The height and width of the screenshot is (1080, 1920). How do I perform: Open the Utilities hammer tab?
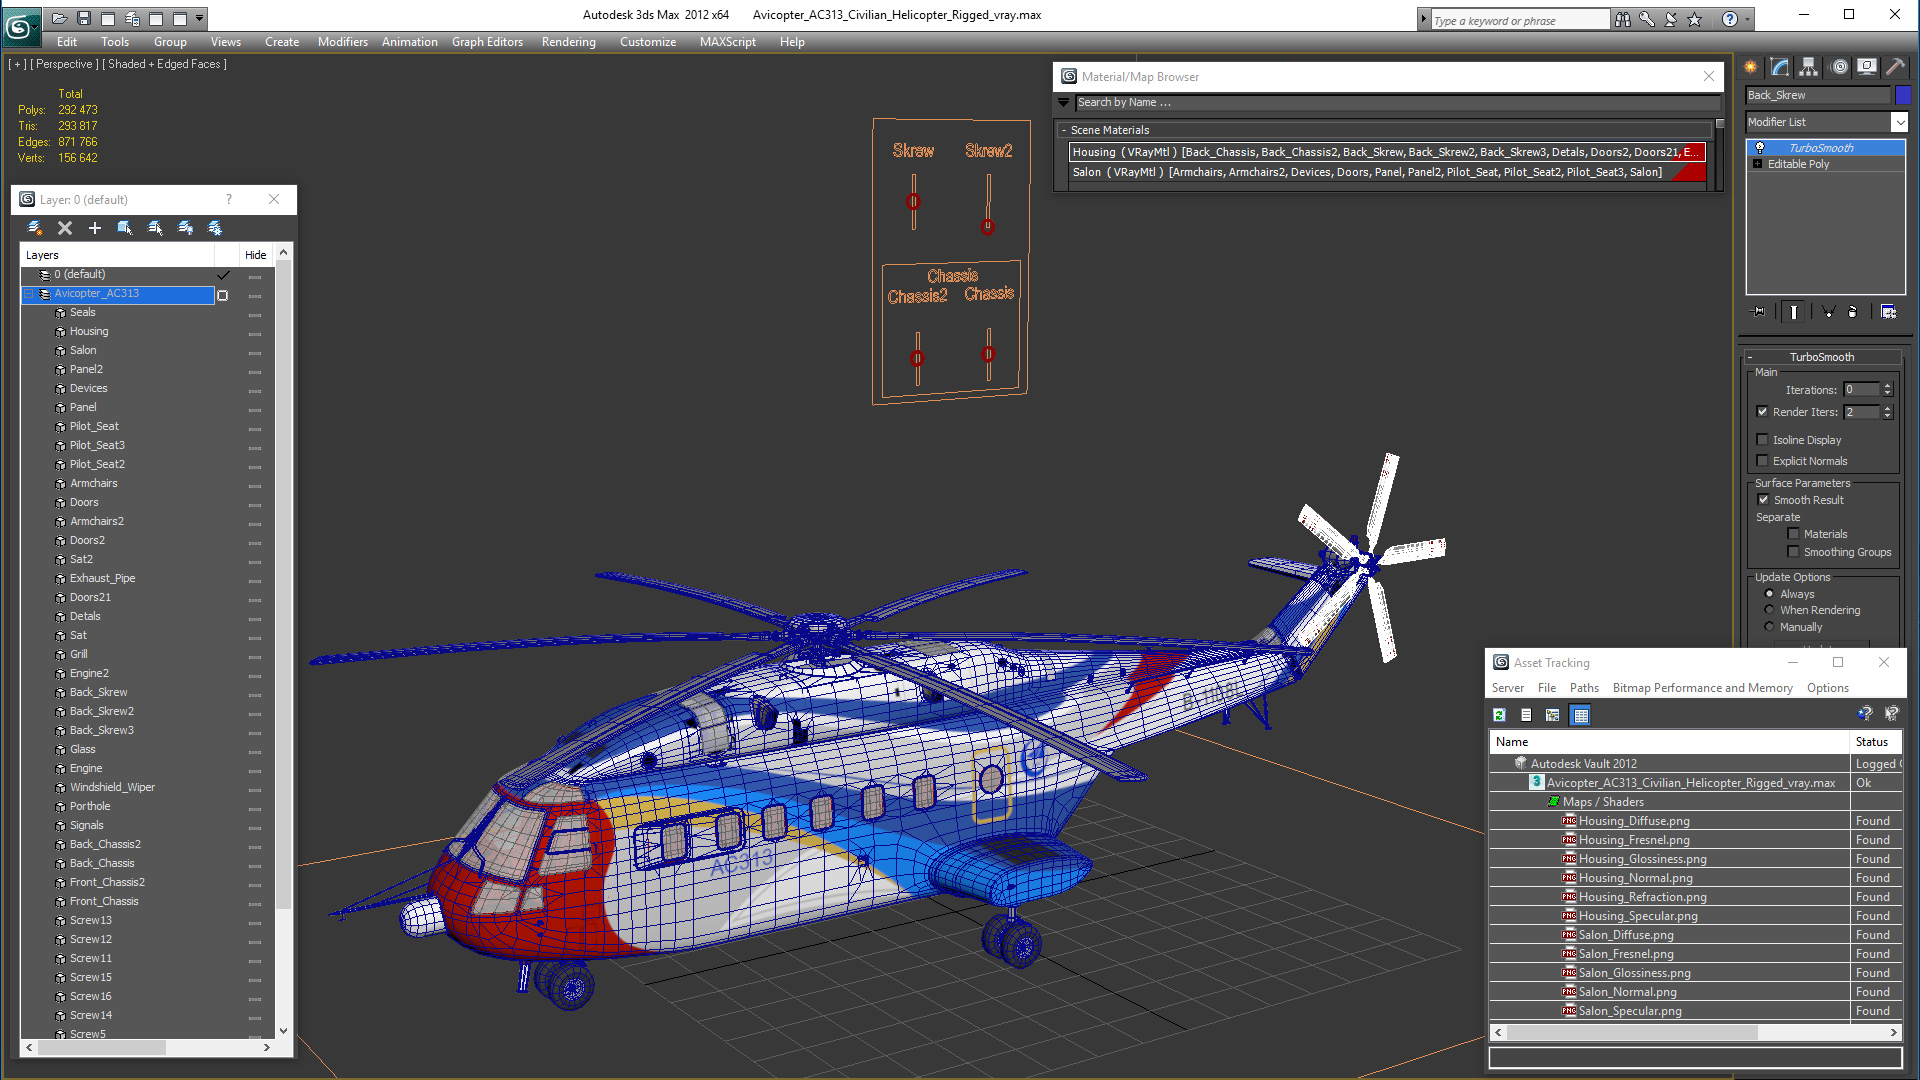tap(1895, 67)
